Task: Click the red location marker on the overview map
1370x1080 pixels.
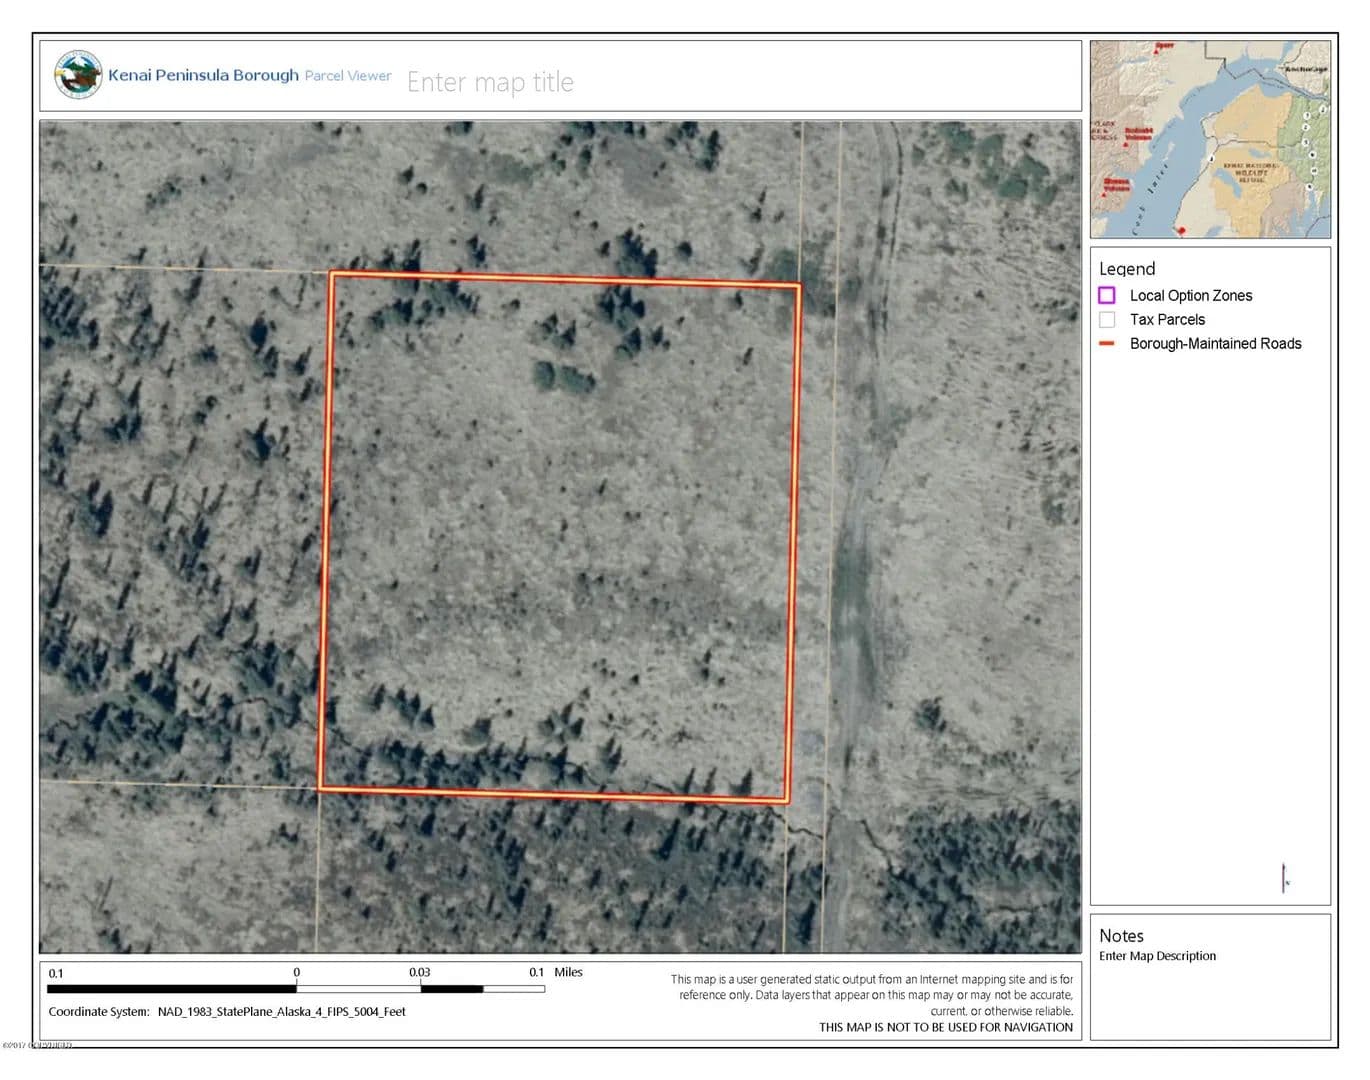Action: (x=1181, y=231)
